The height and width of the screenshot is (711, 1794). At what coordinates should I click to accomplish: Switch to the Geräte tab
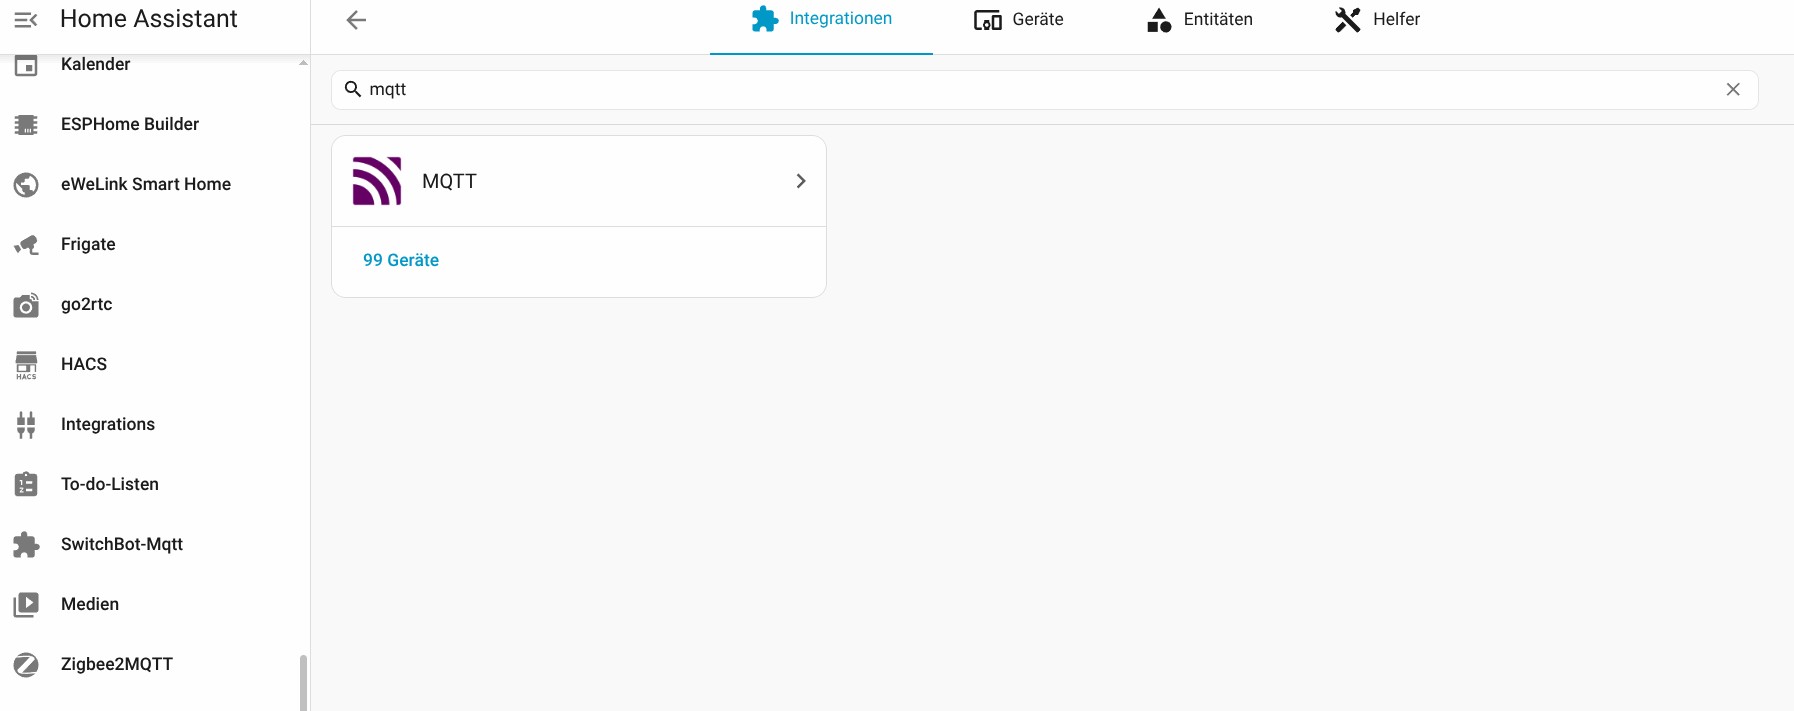(1019, 20)
